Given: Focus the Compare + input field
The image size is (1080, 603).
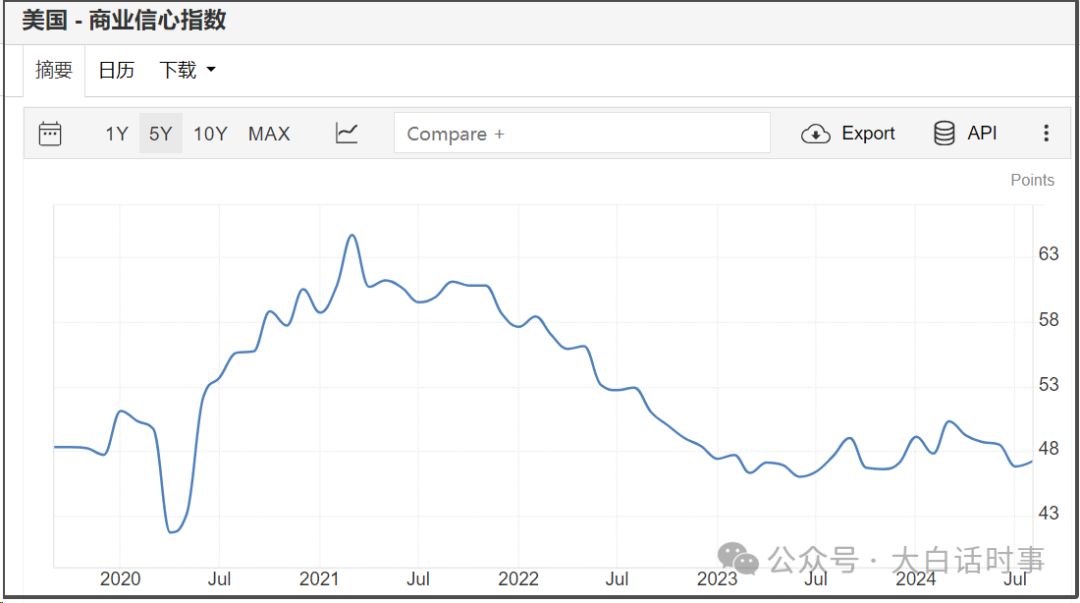Looking at the screenshot, I should (582, 133).
